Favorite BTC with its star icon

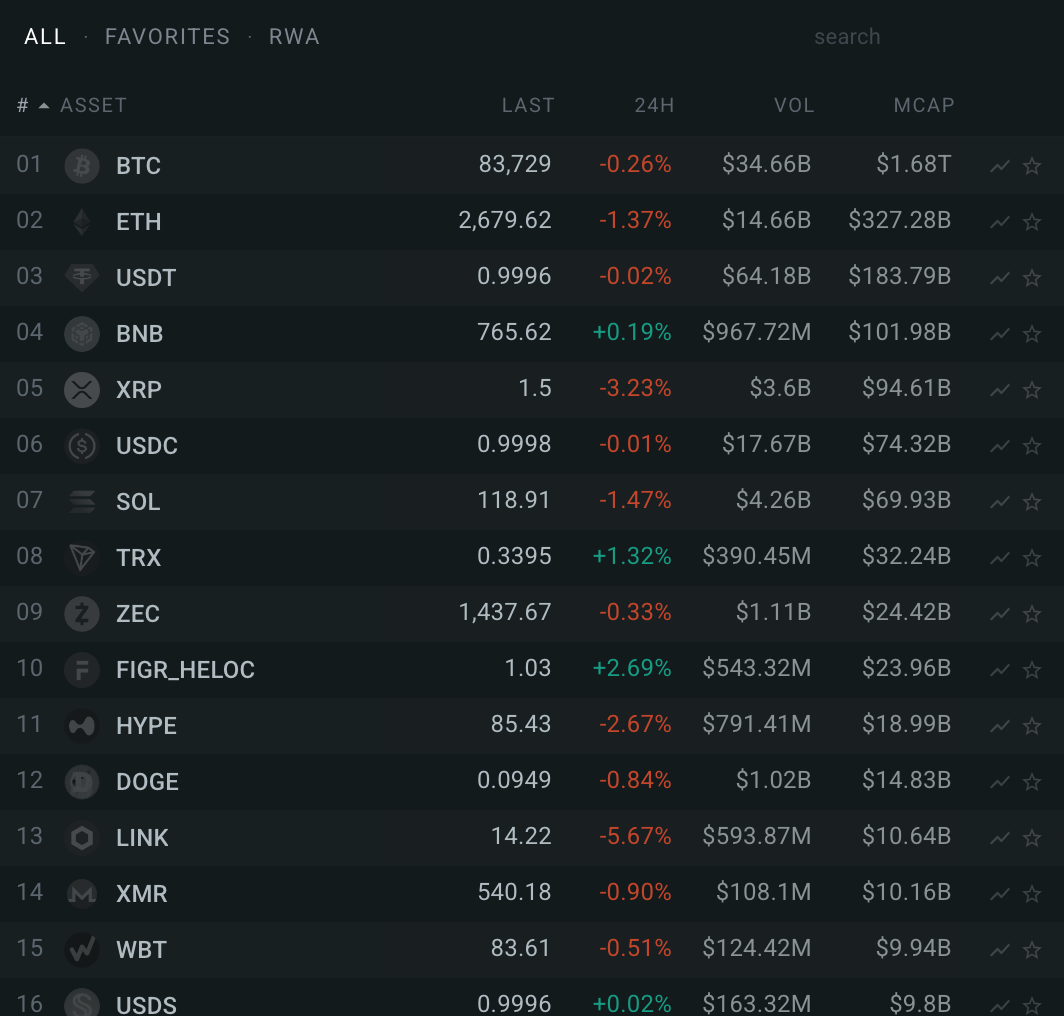tap(1031, 166)
